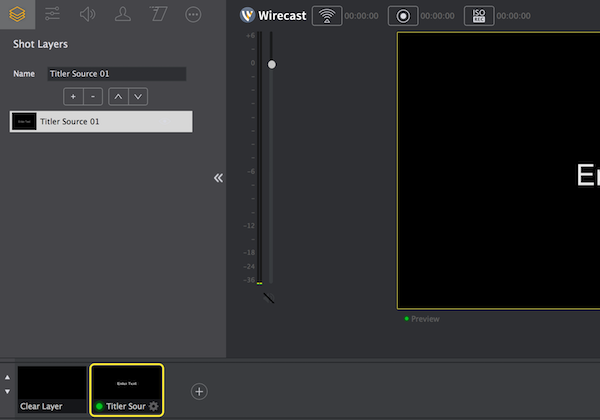Start streaming with the broadcast button
Image resolution: width=600 pixels, height=420 pixels.
(326, 16)
